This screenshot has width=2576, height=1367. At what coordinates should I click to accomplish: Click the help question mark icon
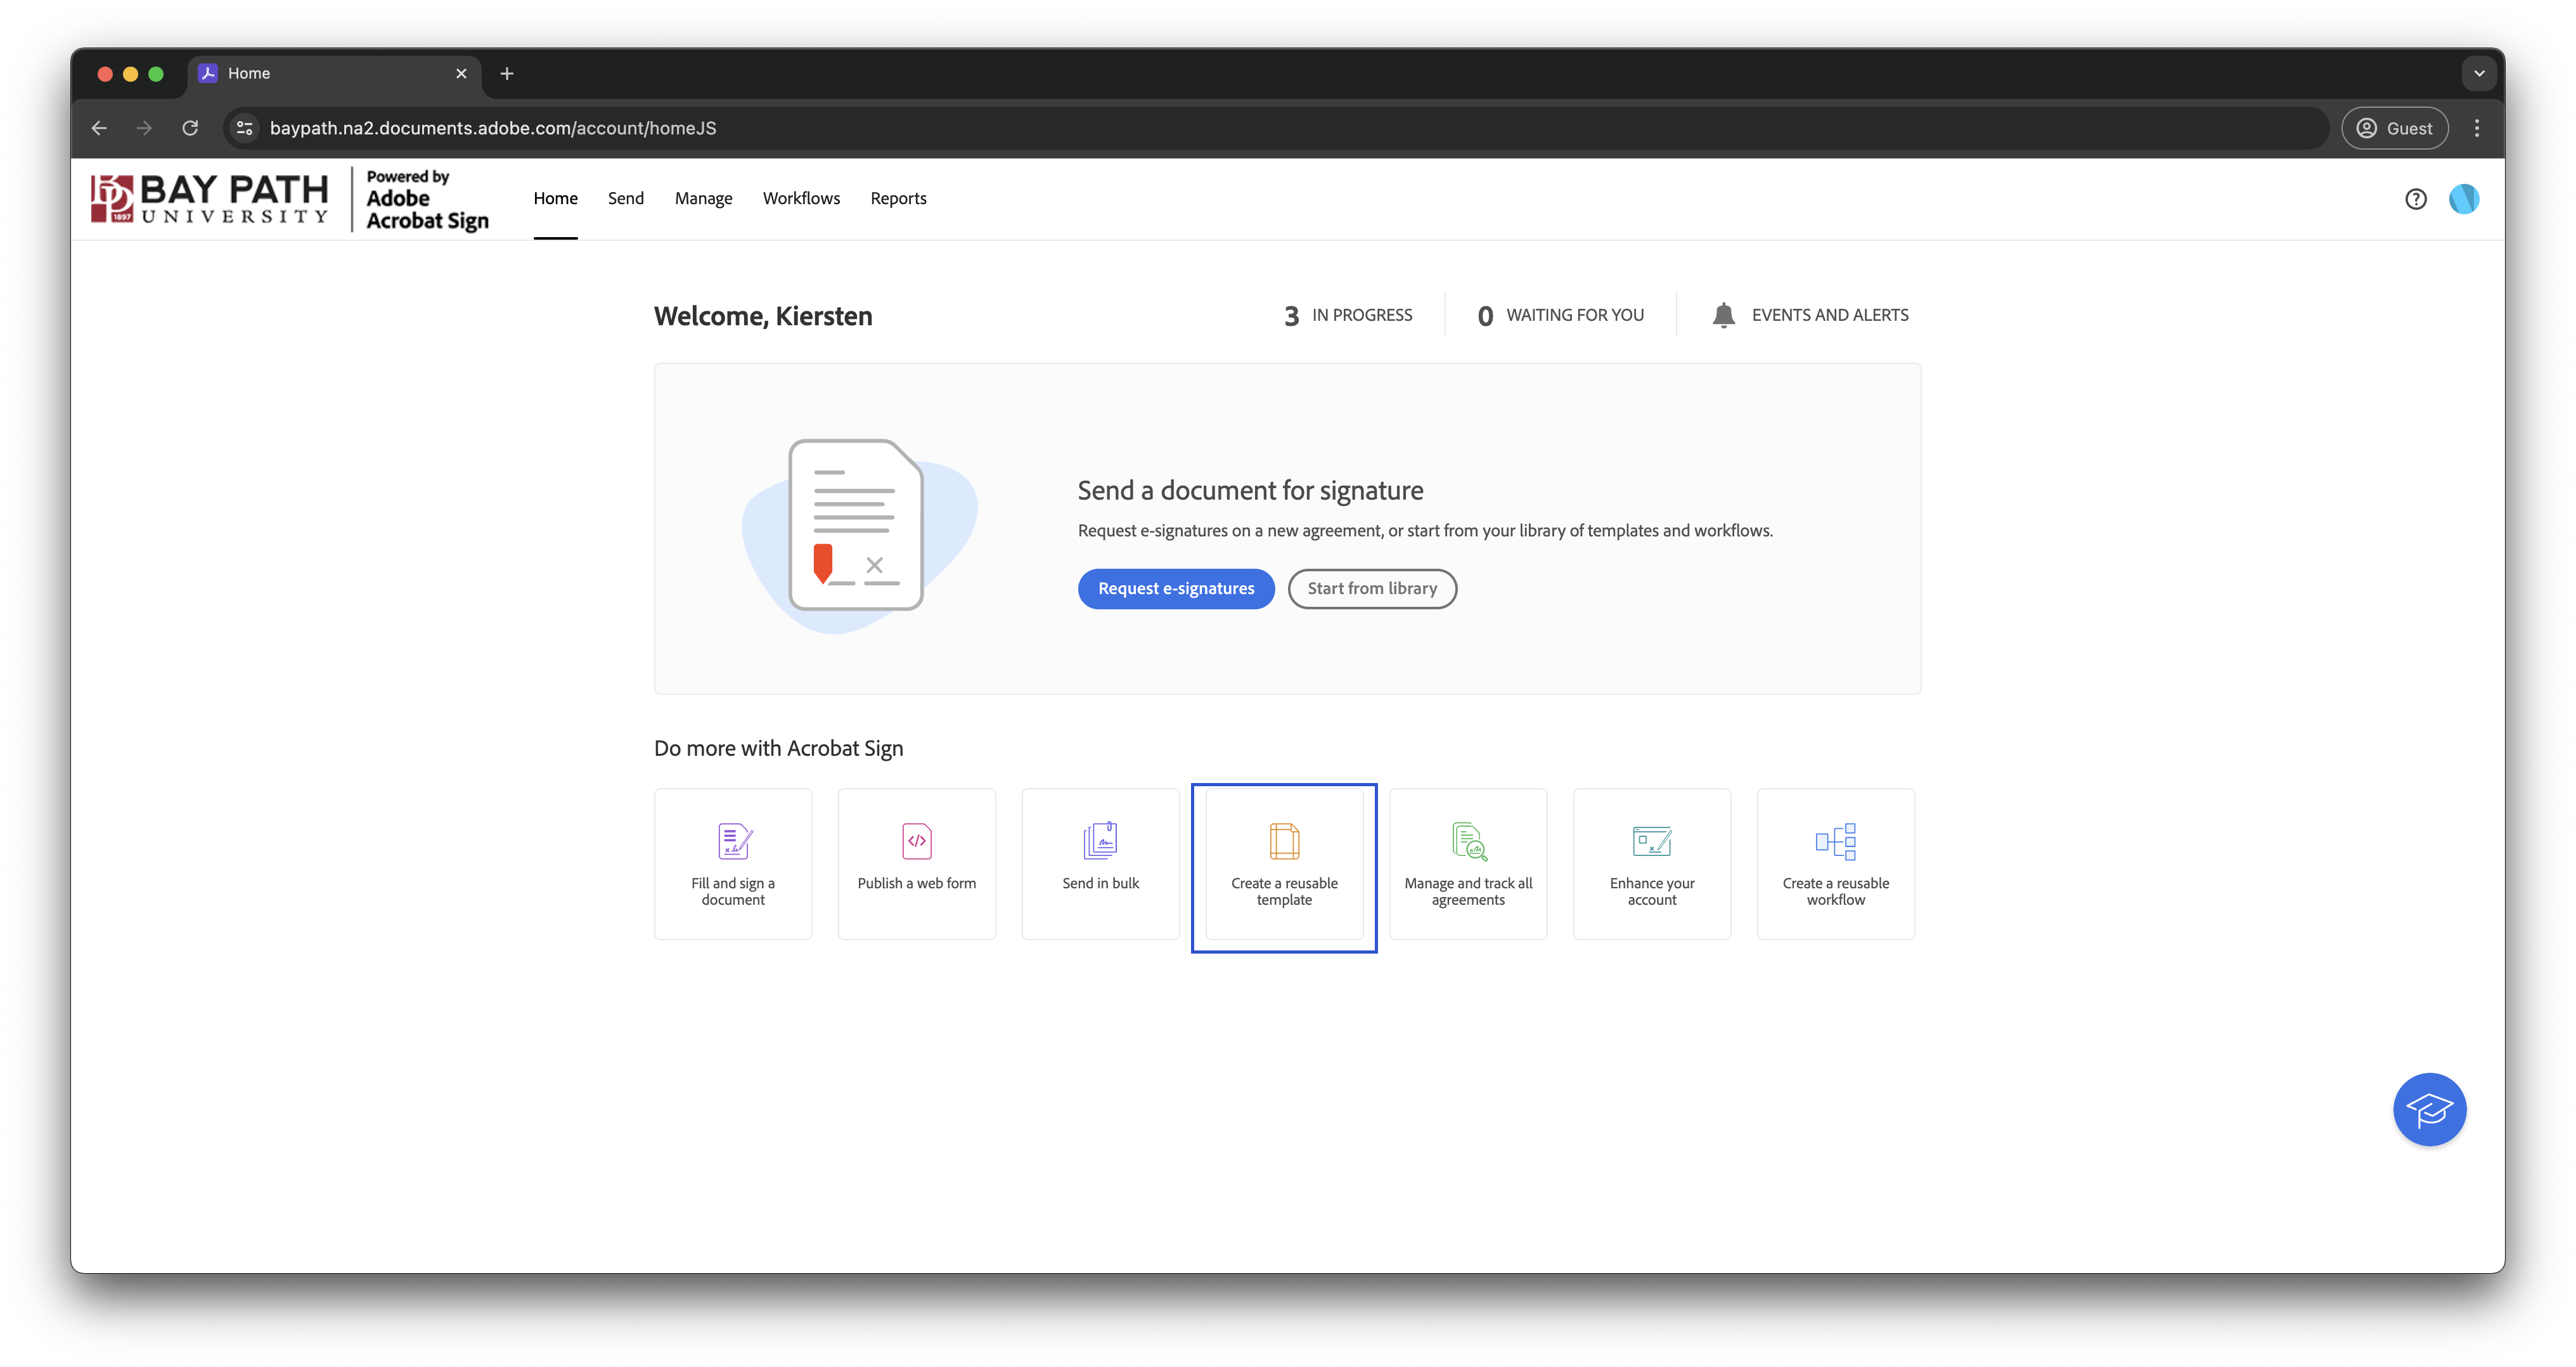pyautogui.click(x=2416, y=199)
